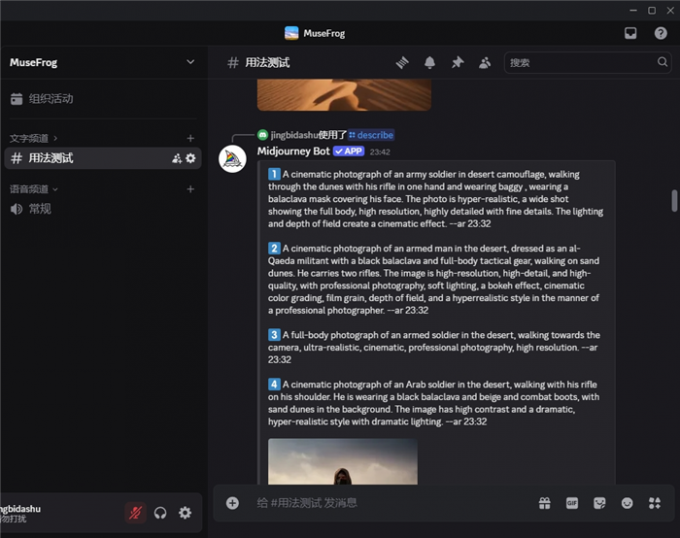Open user settings gear at bottom
680x538 pixels.
pyautogui.click(x=185, y=513)
